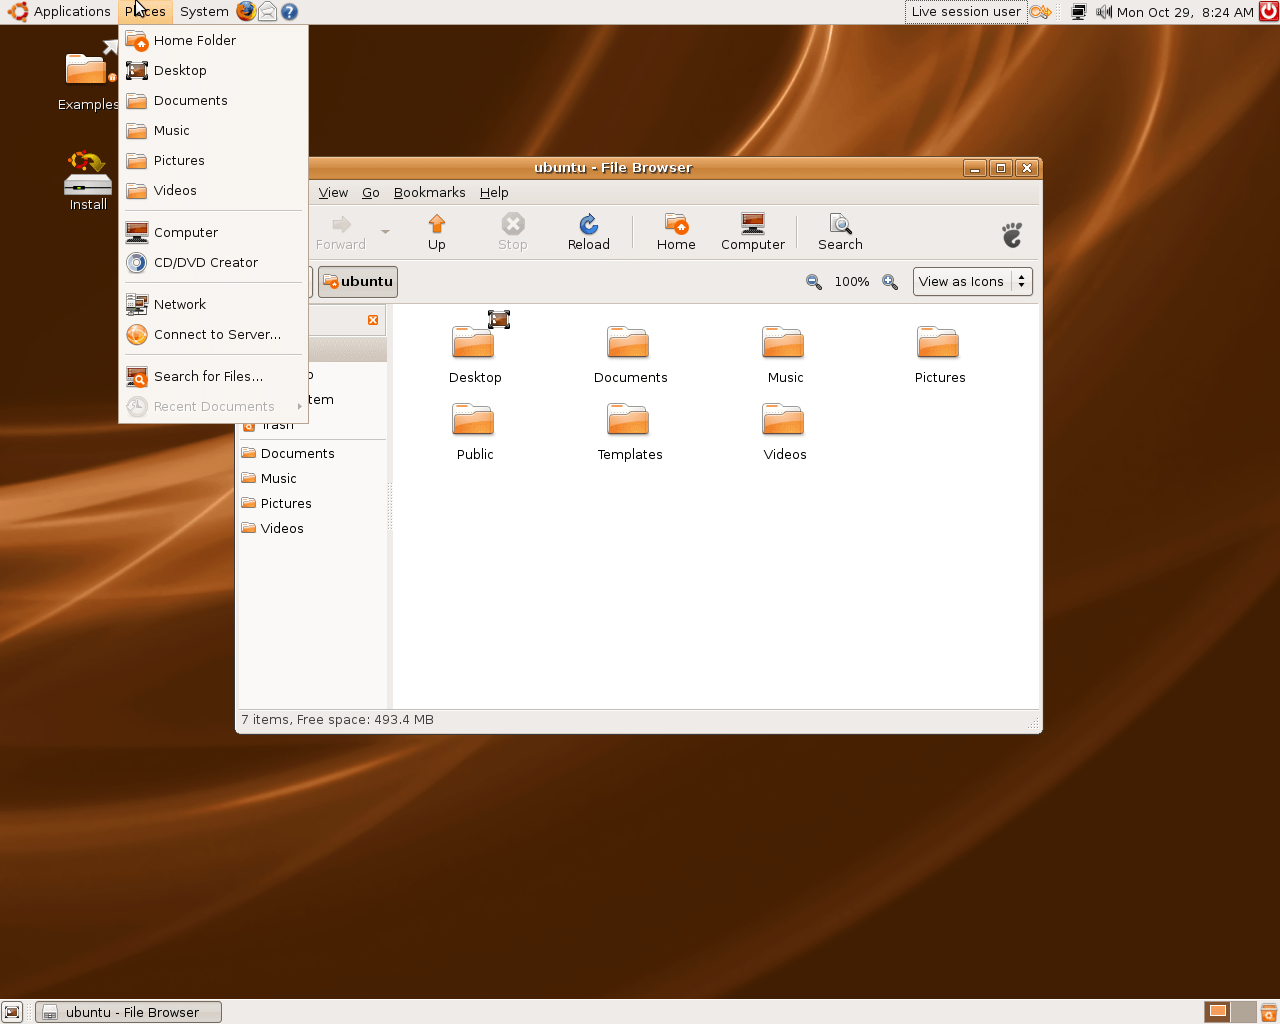Open the View menu in File Browser
This screenshot has height=1024, width=1280.
(x=333, y=193)
